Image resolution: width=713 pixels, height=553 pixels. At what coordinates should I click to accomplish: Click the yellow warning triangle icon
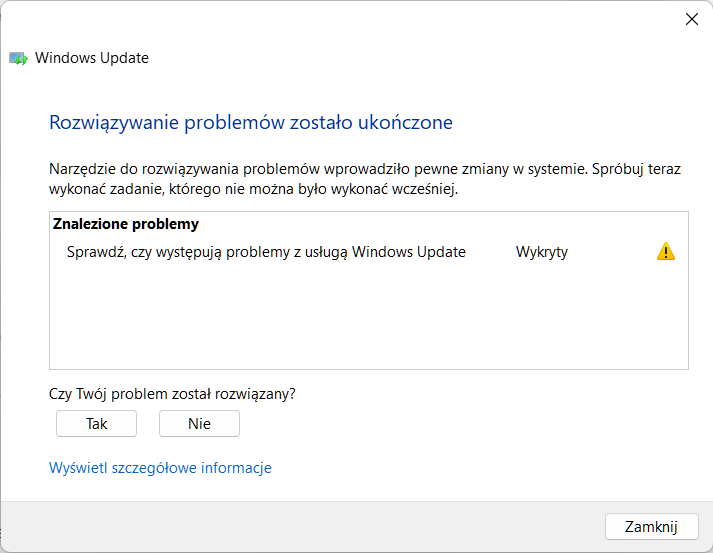pos(666,251)
